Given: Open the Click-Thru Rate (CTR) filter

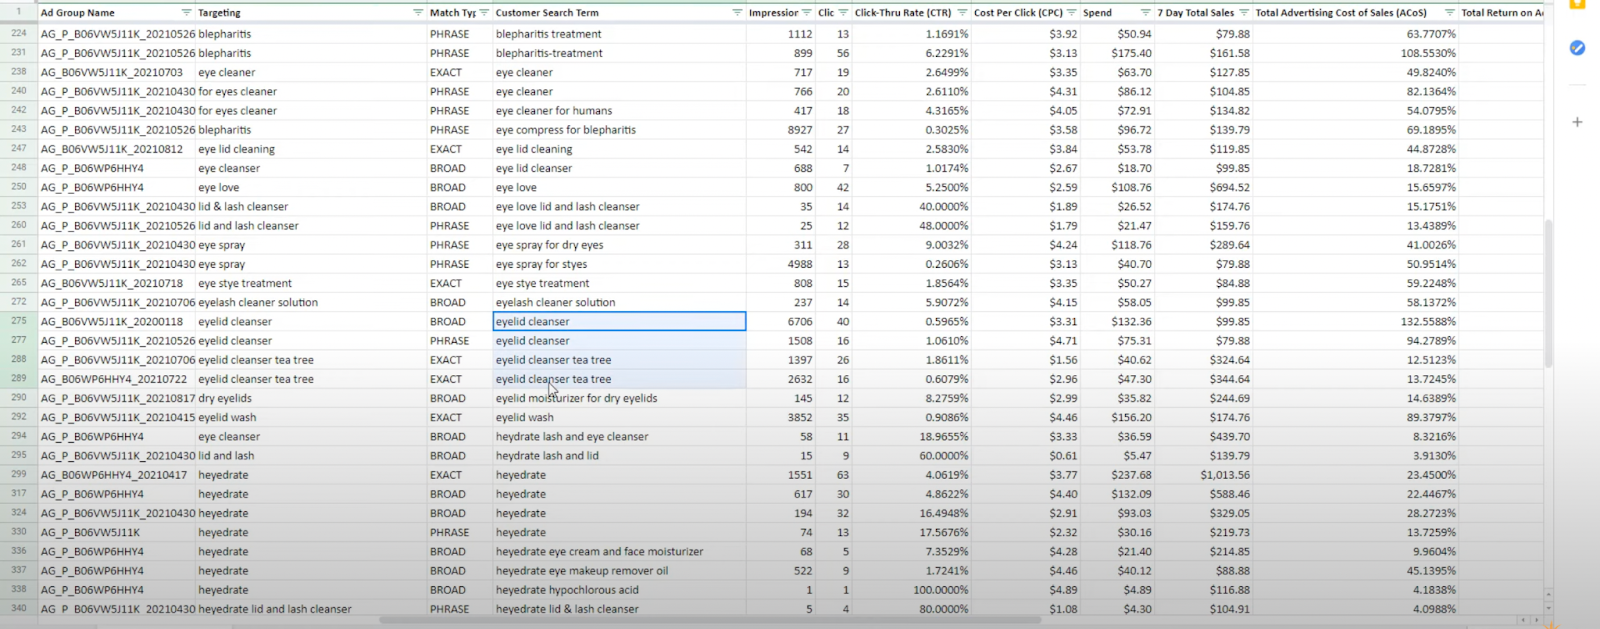Looking at the screenshot, I should pos(962,13).
